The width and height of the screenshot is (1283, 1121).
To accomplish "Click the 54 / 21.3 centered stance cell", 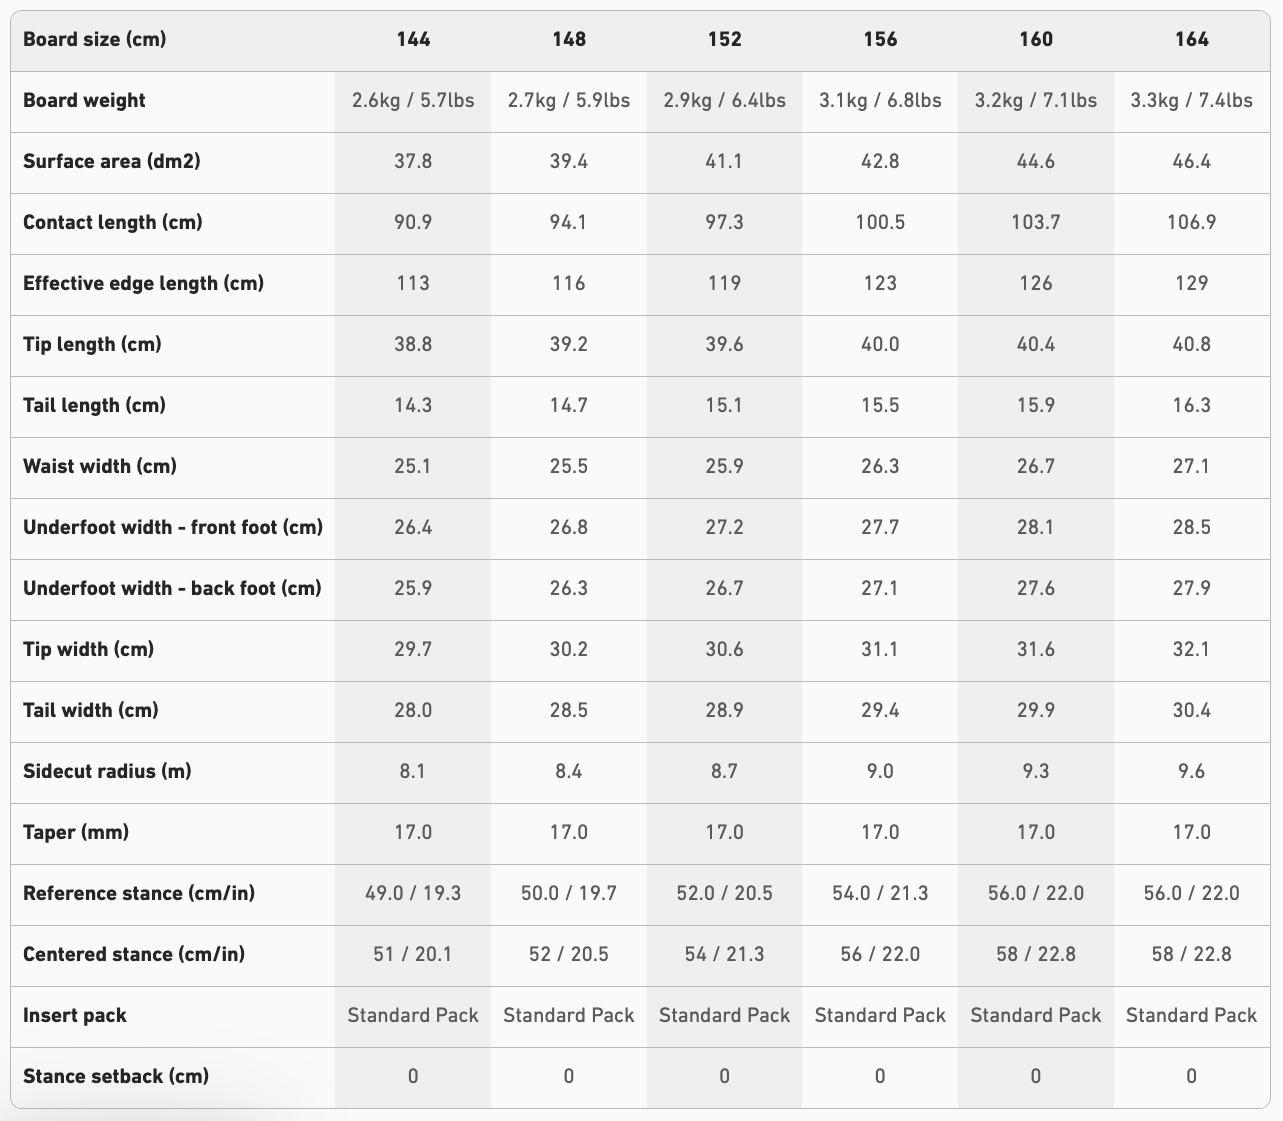I will click(724, 954).
